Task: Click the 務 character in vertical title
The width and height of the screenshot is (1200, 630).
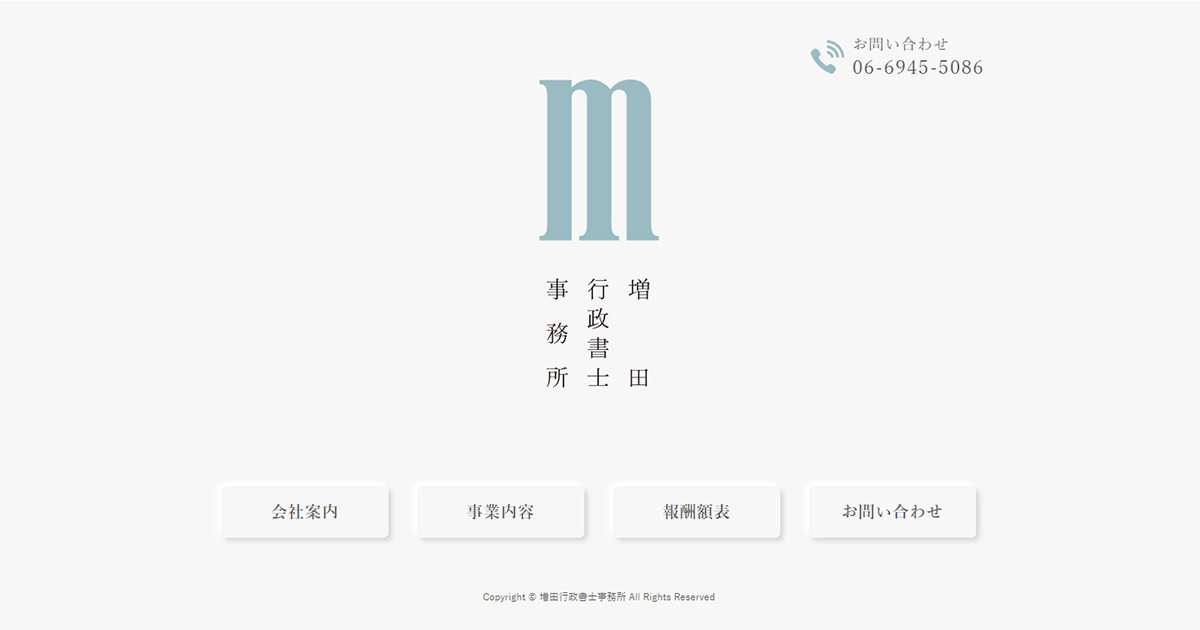Action: click(557, 334)
